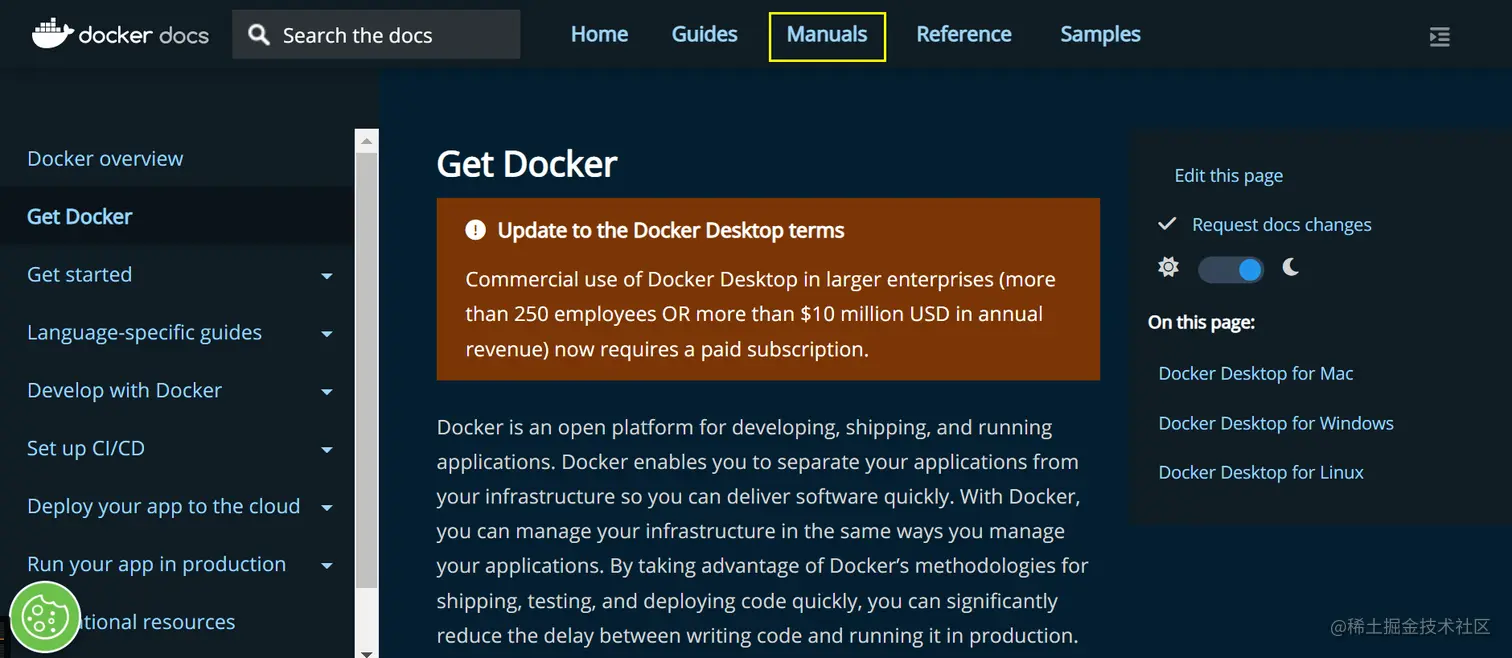Open the cookie settings icon
1512x658 pixels.
(x=44, y=617)
